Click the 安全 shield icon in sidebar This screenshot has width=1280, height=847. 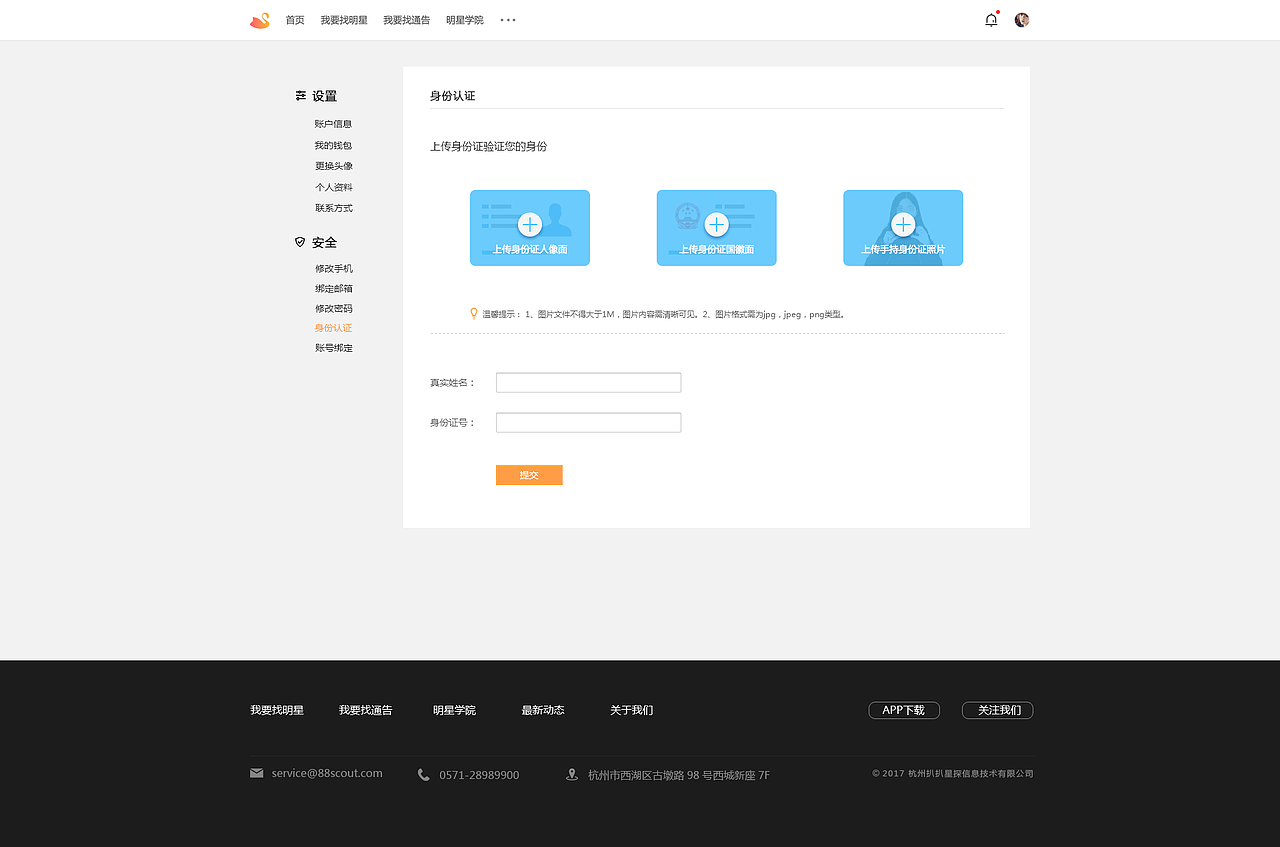point(300,242)
